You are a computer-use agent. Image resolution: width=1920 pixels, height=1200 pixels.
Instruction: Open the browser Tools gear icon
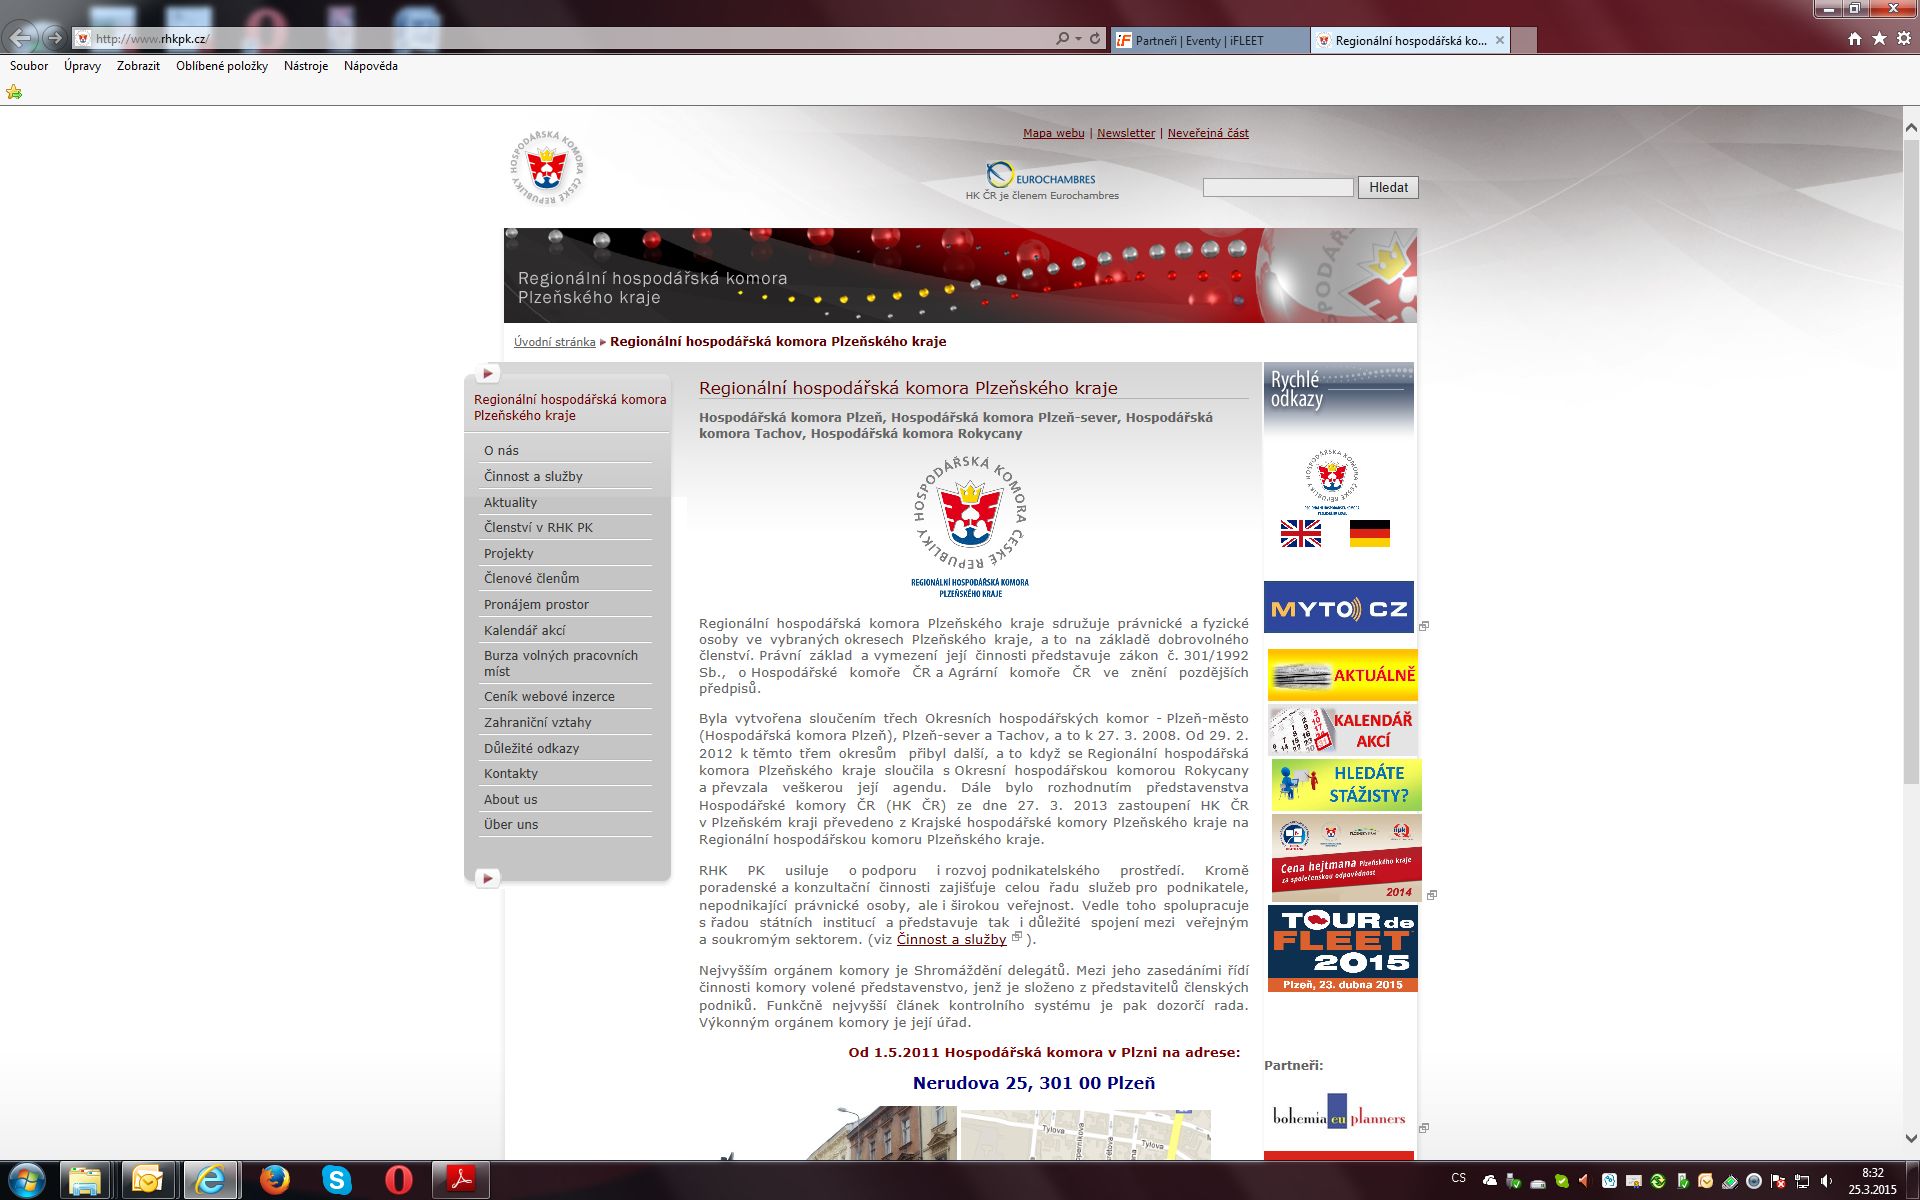coord(1904,39)
